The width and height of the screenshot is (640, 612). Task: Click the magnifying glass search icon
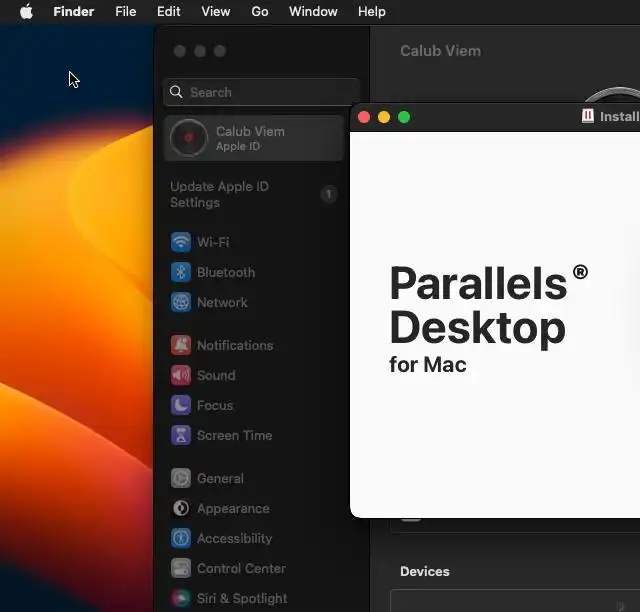tap(176, 92)
